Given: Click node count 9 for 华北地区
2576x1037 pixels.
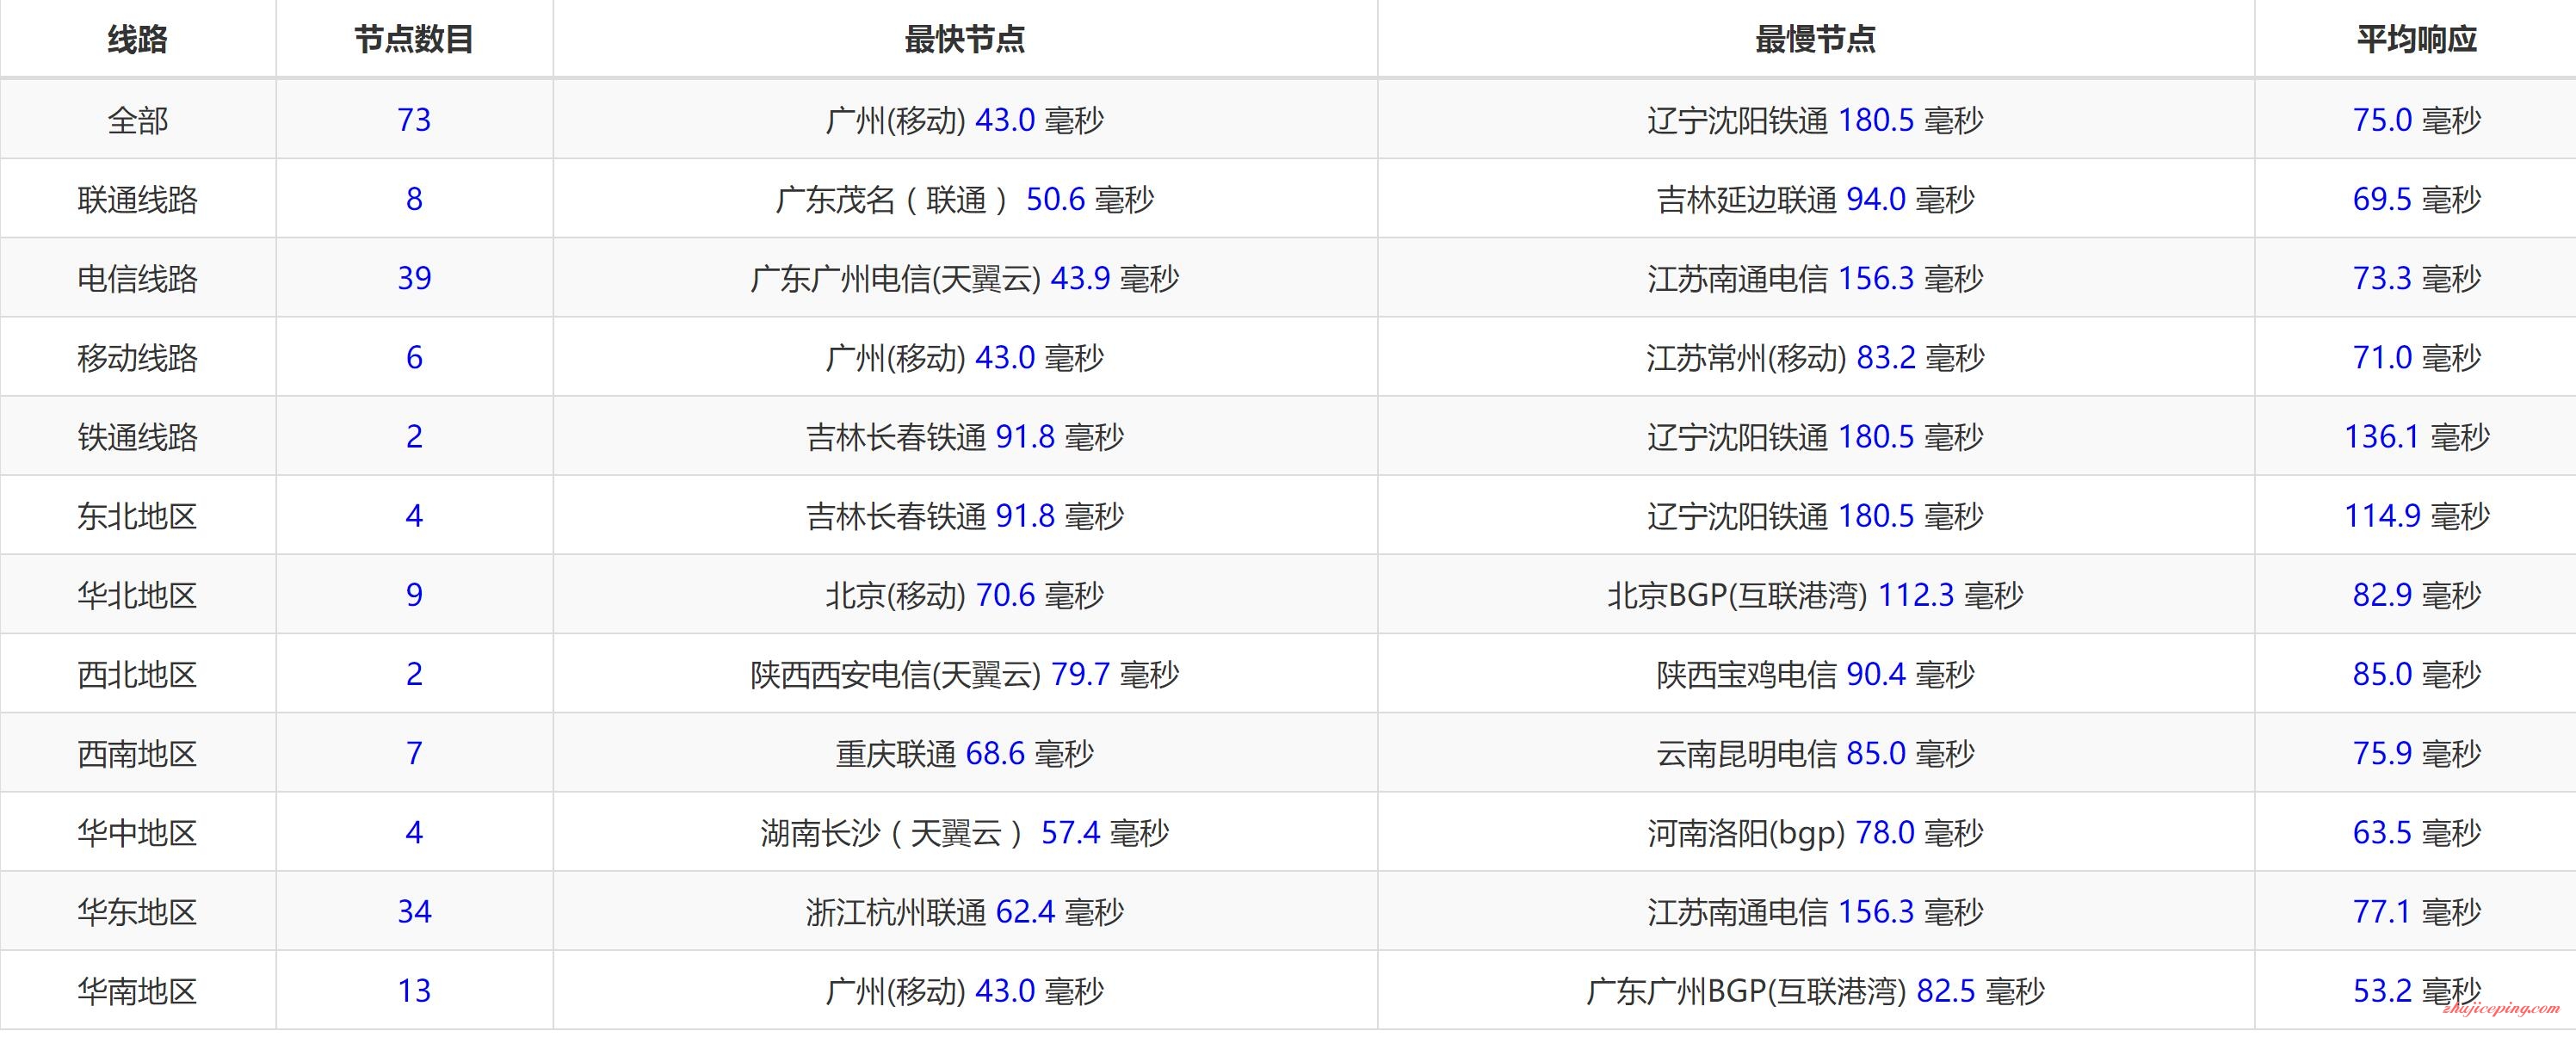Looking at the screenshot, I should coord(414,595).
